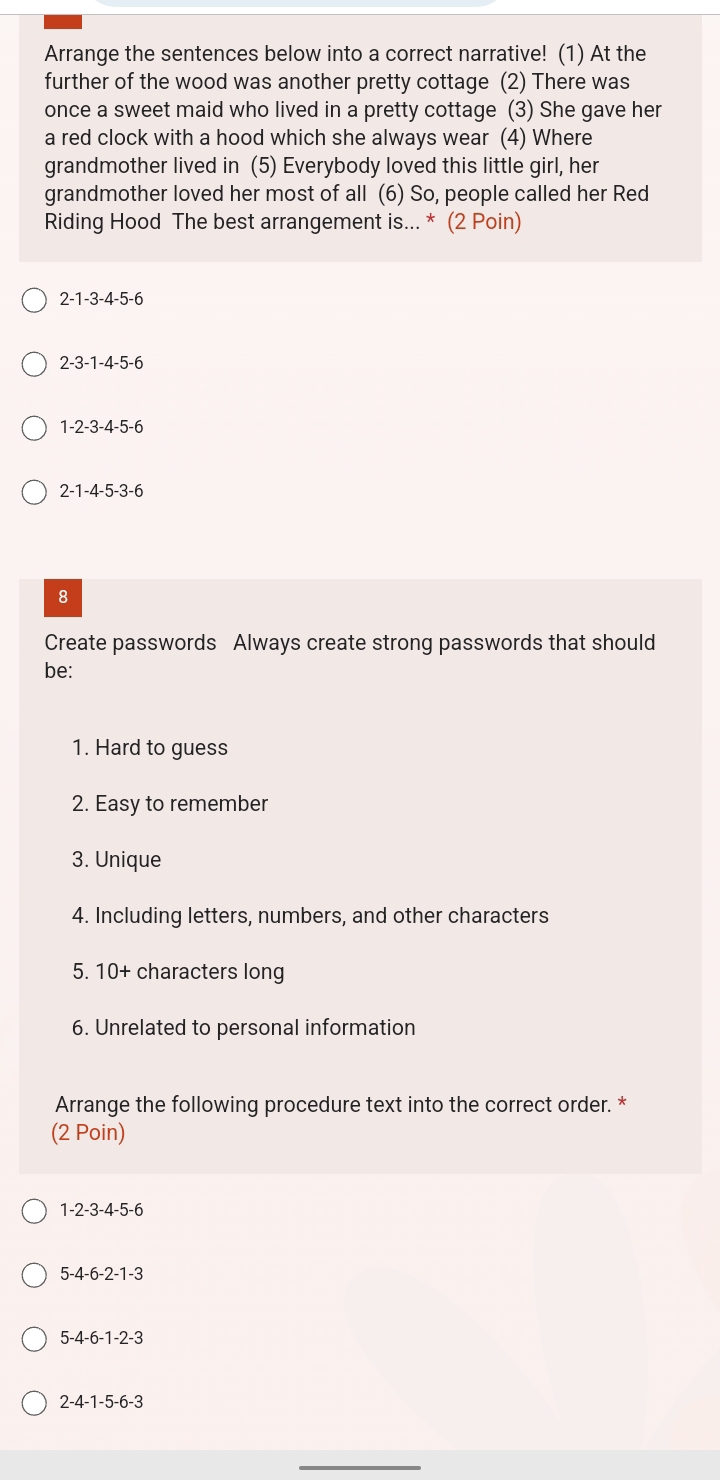
Task: Tap the 'Unique' list item
Action: [117, 860]
